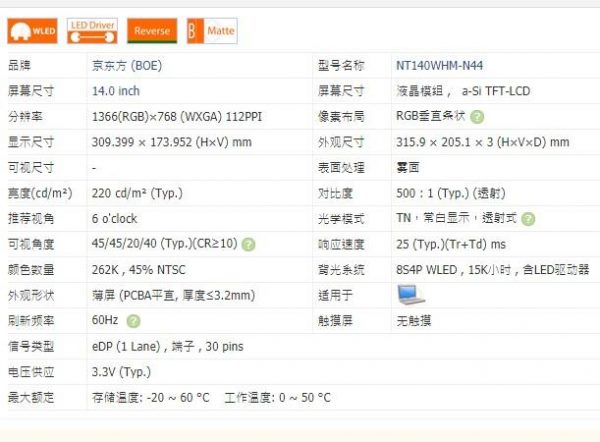Select the 3.3V (Typ.) voltage value
This screenshot has height=442, width=600.
click(121, 372)
